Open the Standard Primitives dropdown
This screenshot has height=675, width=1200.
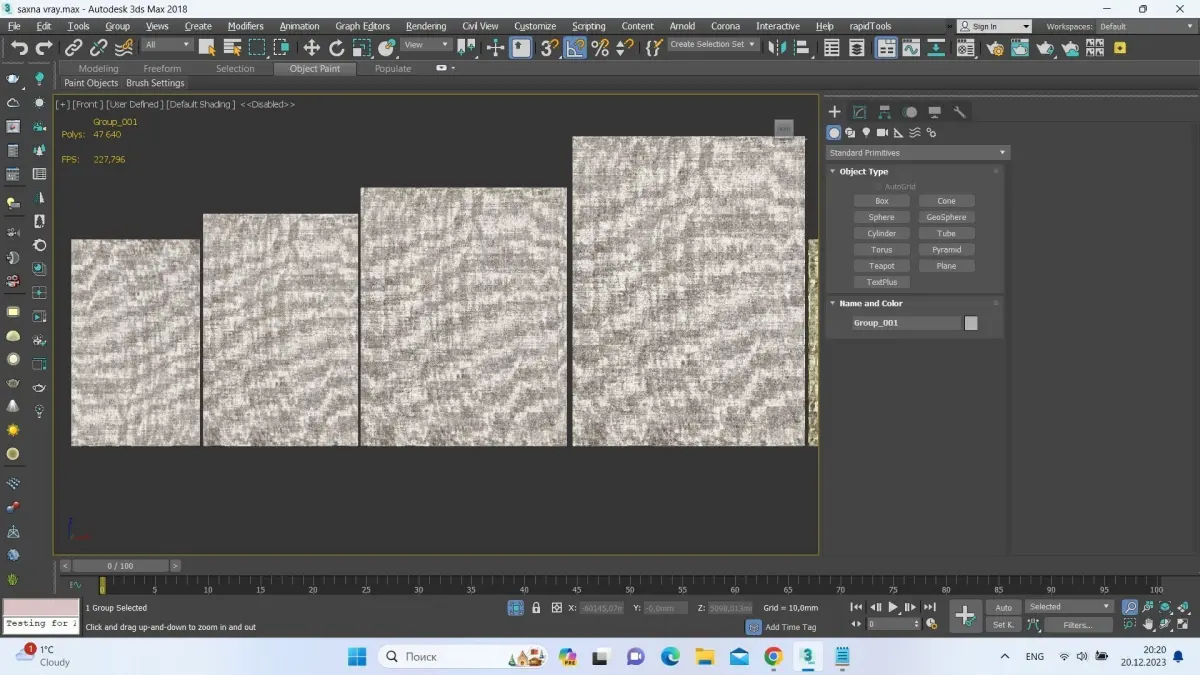[x=918, y=153]
